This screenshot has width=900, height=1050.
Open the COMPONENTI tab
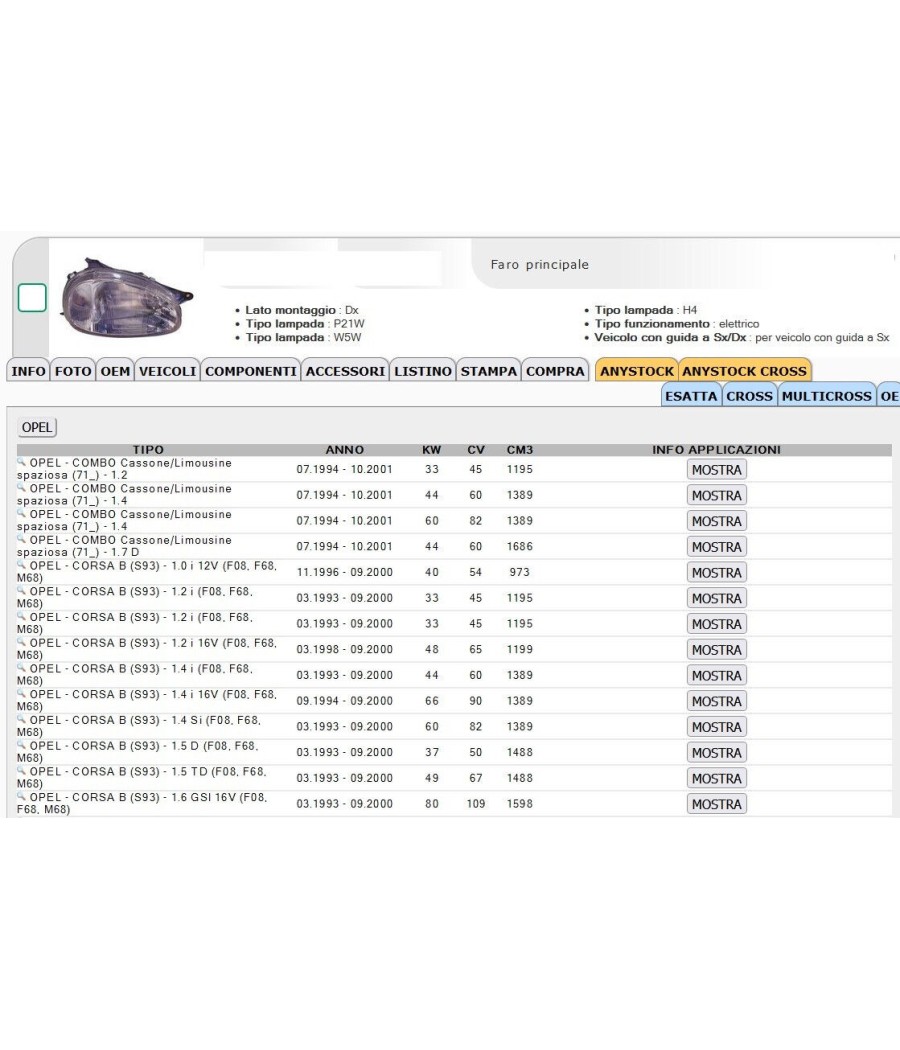(x=250, y=371)
